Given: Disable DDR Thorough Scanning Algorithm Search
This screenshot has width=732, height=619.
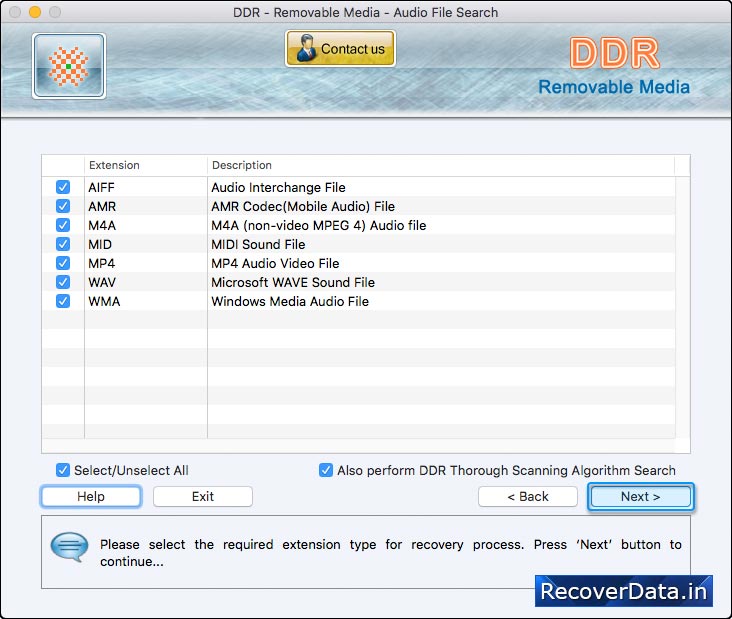Looking at the screenshot, I should (326, 470).
